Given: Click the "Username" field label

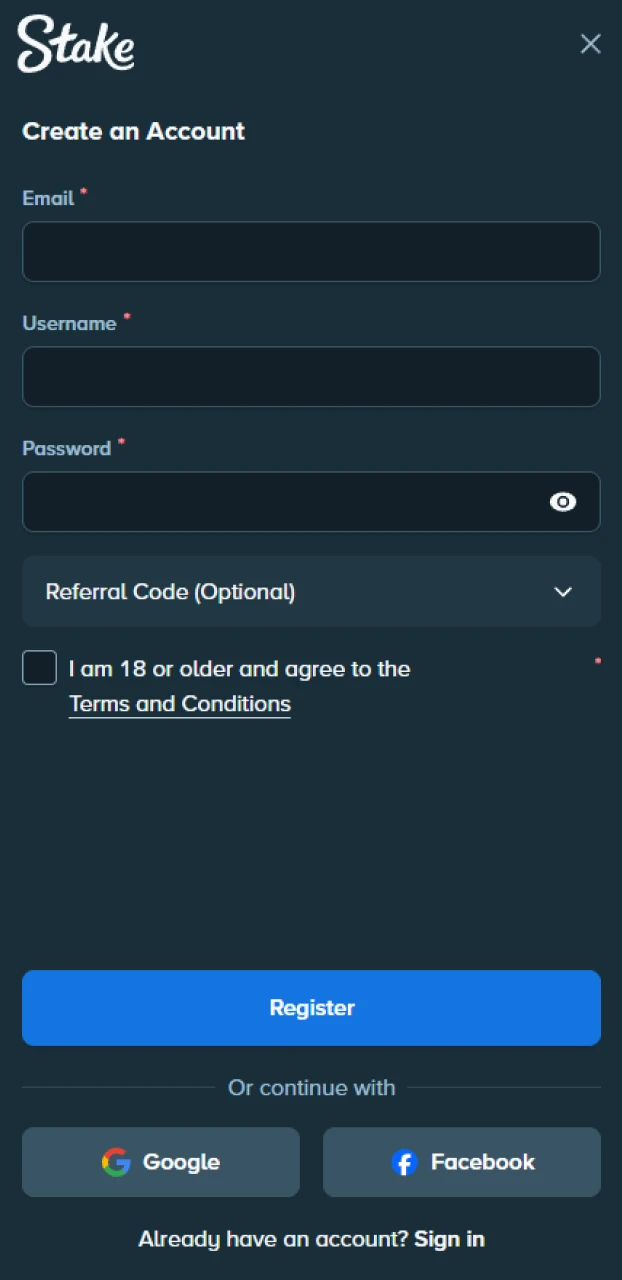Looking at the screenshot, I should (69, 323).
